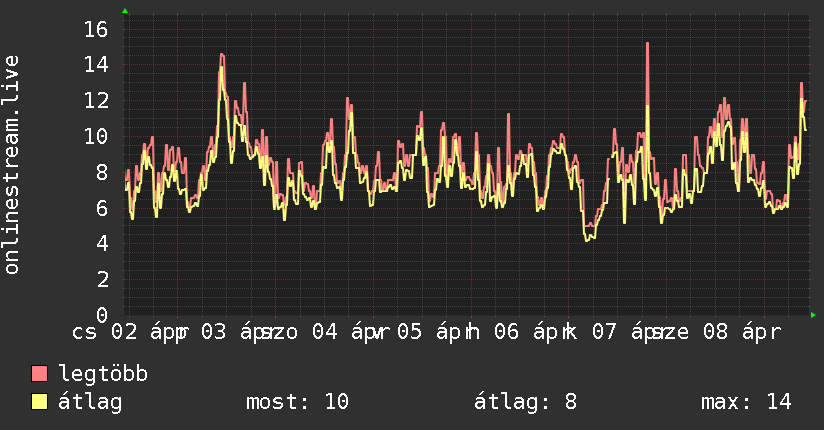824x430 pixels.
Task: Click the 'cs 02' x-axis date label
Action: coord(105,332)
